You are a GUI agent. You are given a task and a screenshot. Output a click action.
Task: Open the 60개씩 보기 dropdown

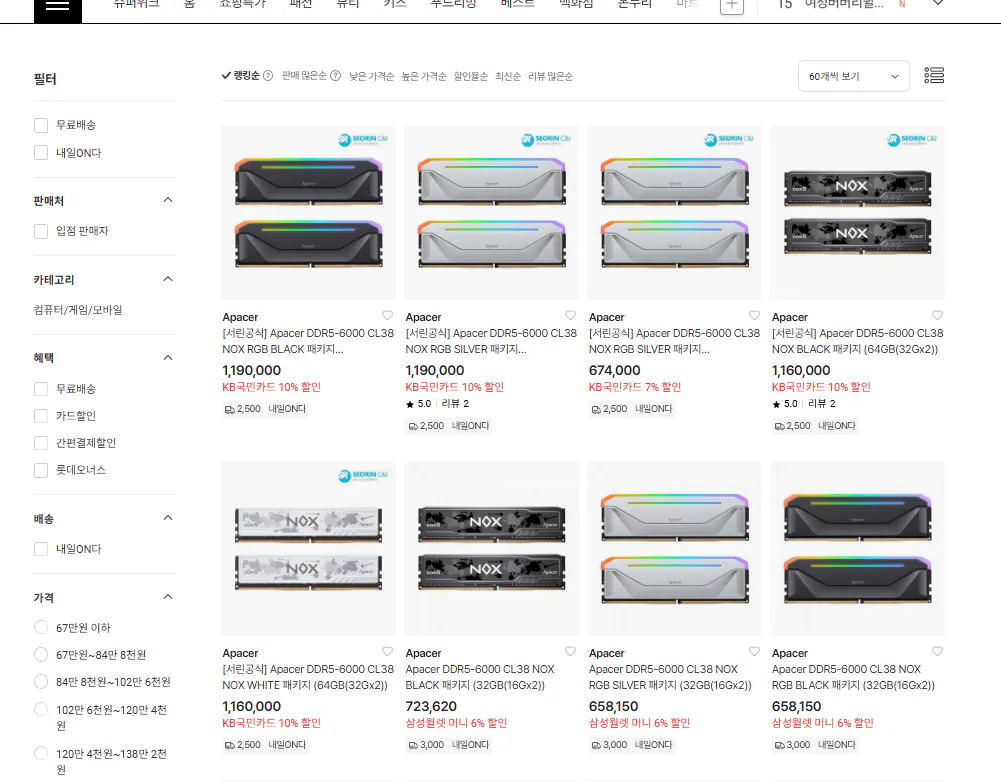tap(852, 75)
